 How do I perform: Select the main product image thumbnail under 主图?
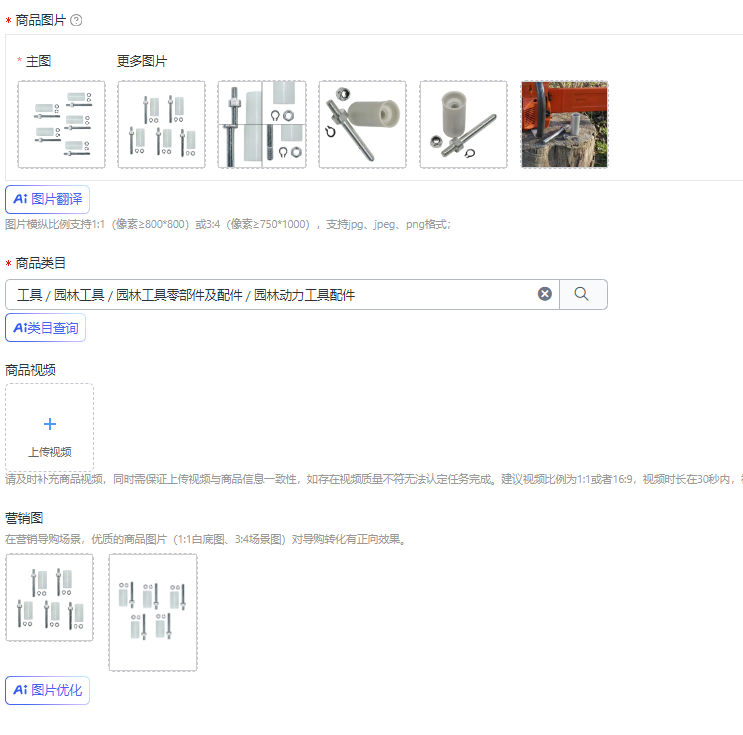62,125
